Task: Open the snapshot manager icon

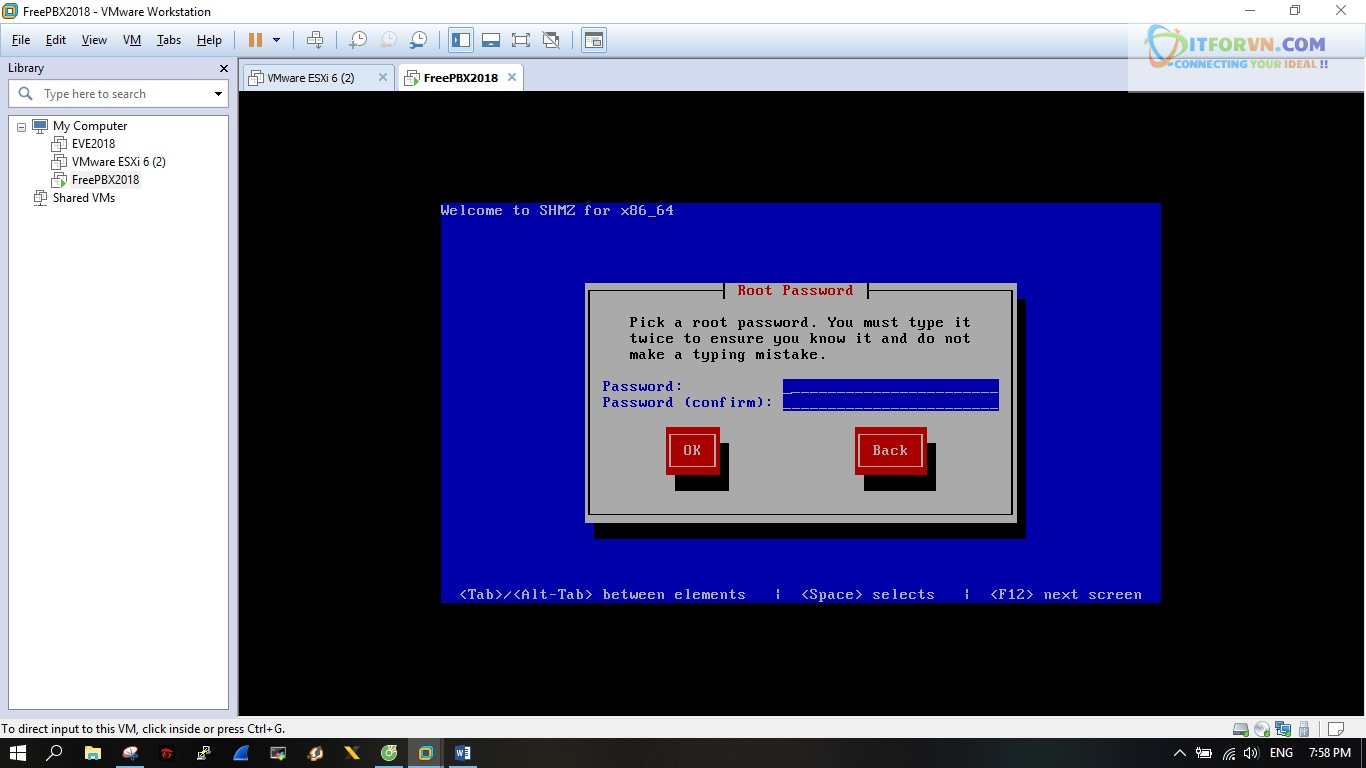Action: pos(418,40)
